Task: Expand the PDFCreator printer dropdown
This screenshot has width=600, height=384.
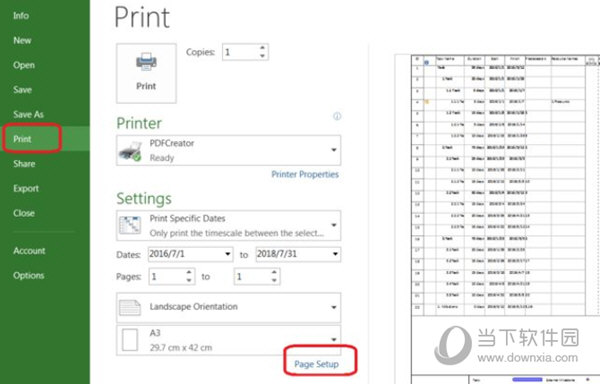Action: point(334,150)
